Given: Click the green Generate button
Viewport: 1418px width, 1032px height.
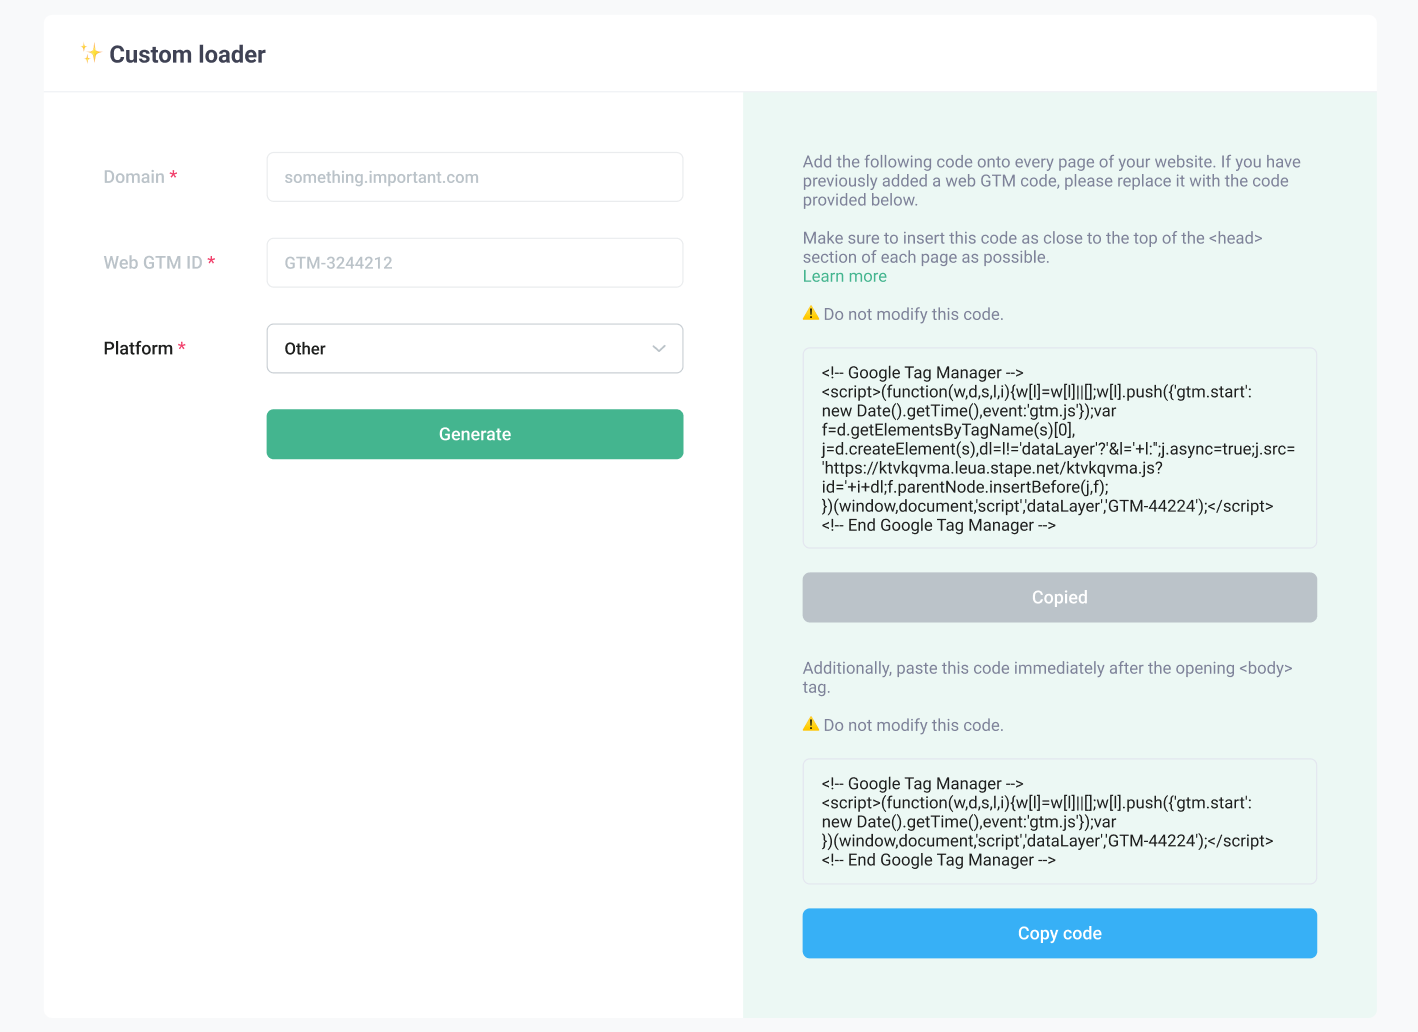Looking at the screenshot, I should coord(475,434).
